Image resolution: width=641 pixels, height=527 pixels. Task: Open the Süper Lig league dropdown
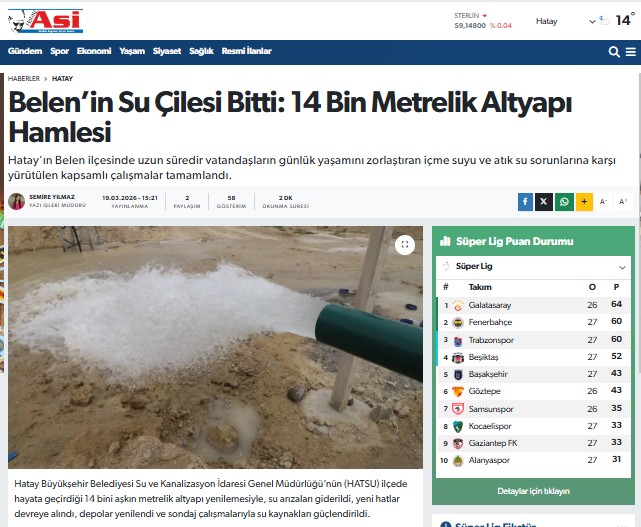tap(533, 267)
